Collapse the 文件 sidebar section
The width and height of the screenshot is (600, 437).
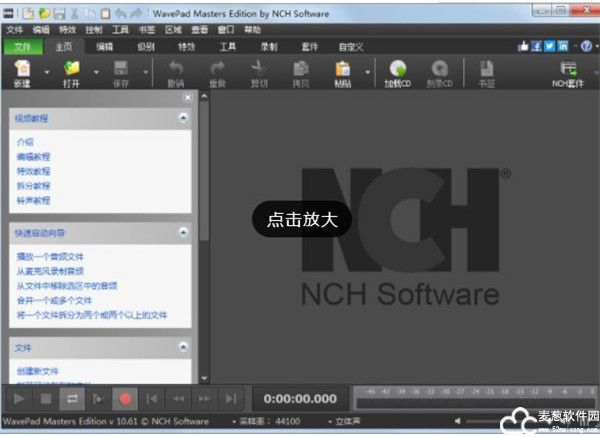[183, 346]
